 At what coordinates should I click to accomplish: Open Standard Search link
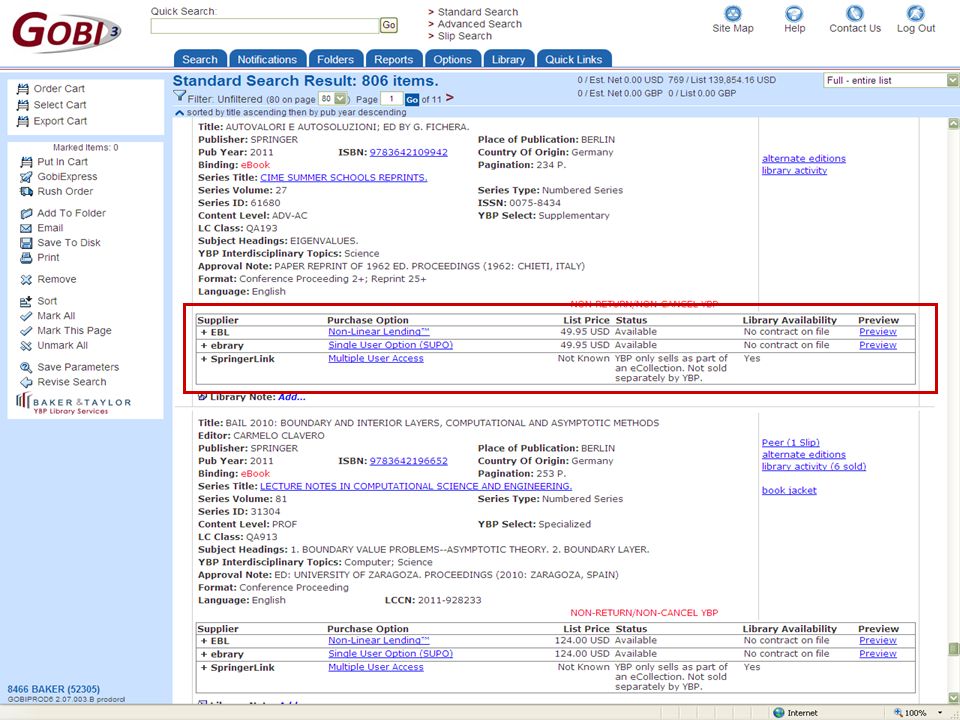478,12
